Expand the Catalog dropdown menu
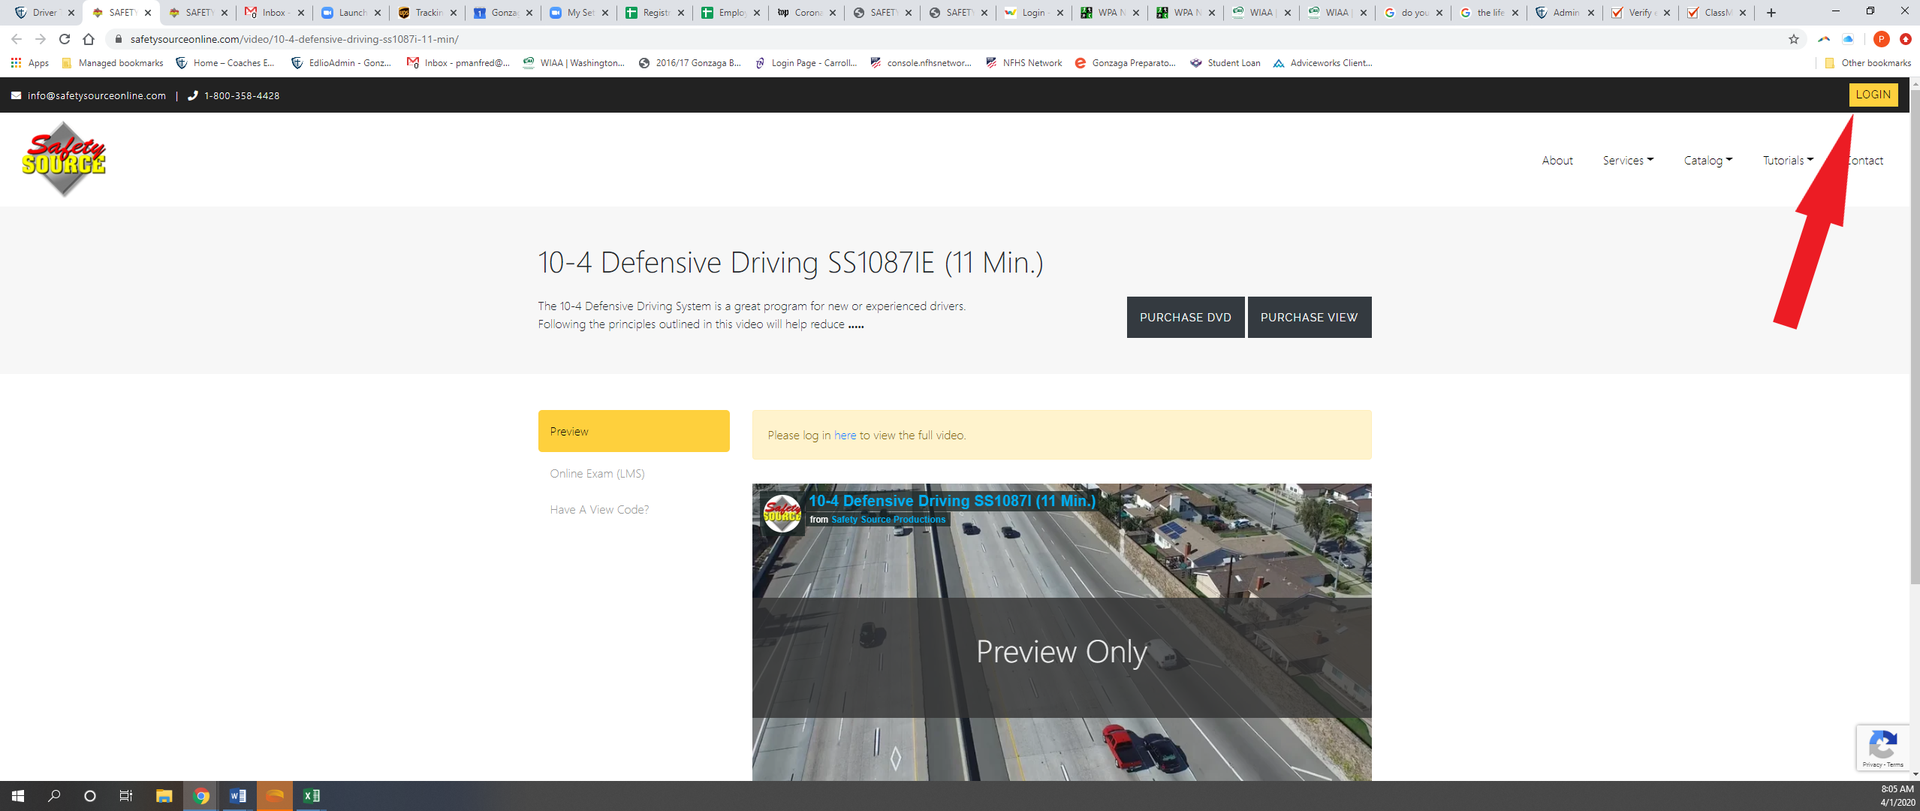This screenshot has width=1920, height=811. coord(1707,160)
